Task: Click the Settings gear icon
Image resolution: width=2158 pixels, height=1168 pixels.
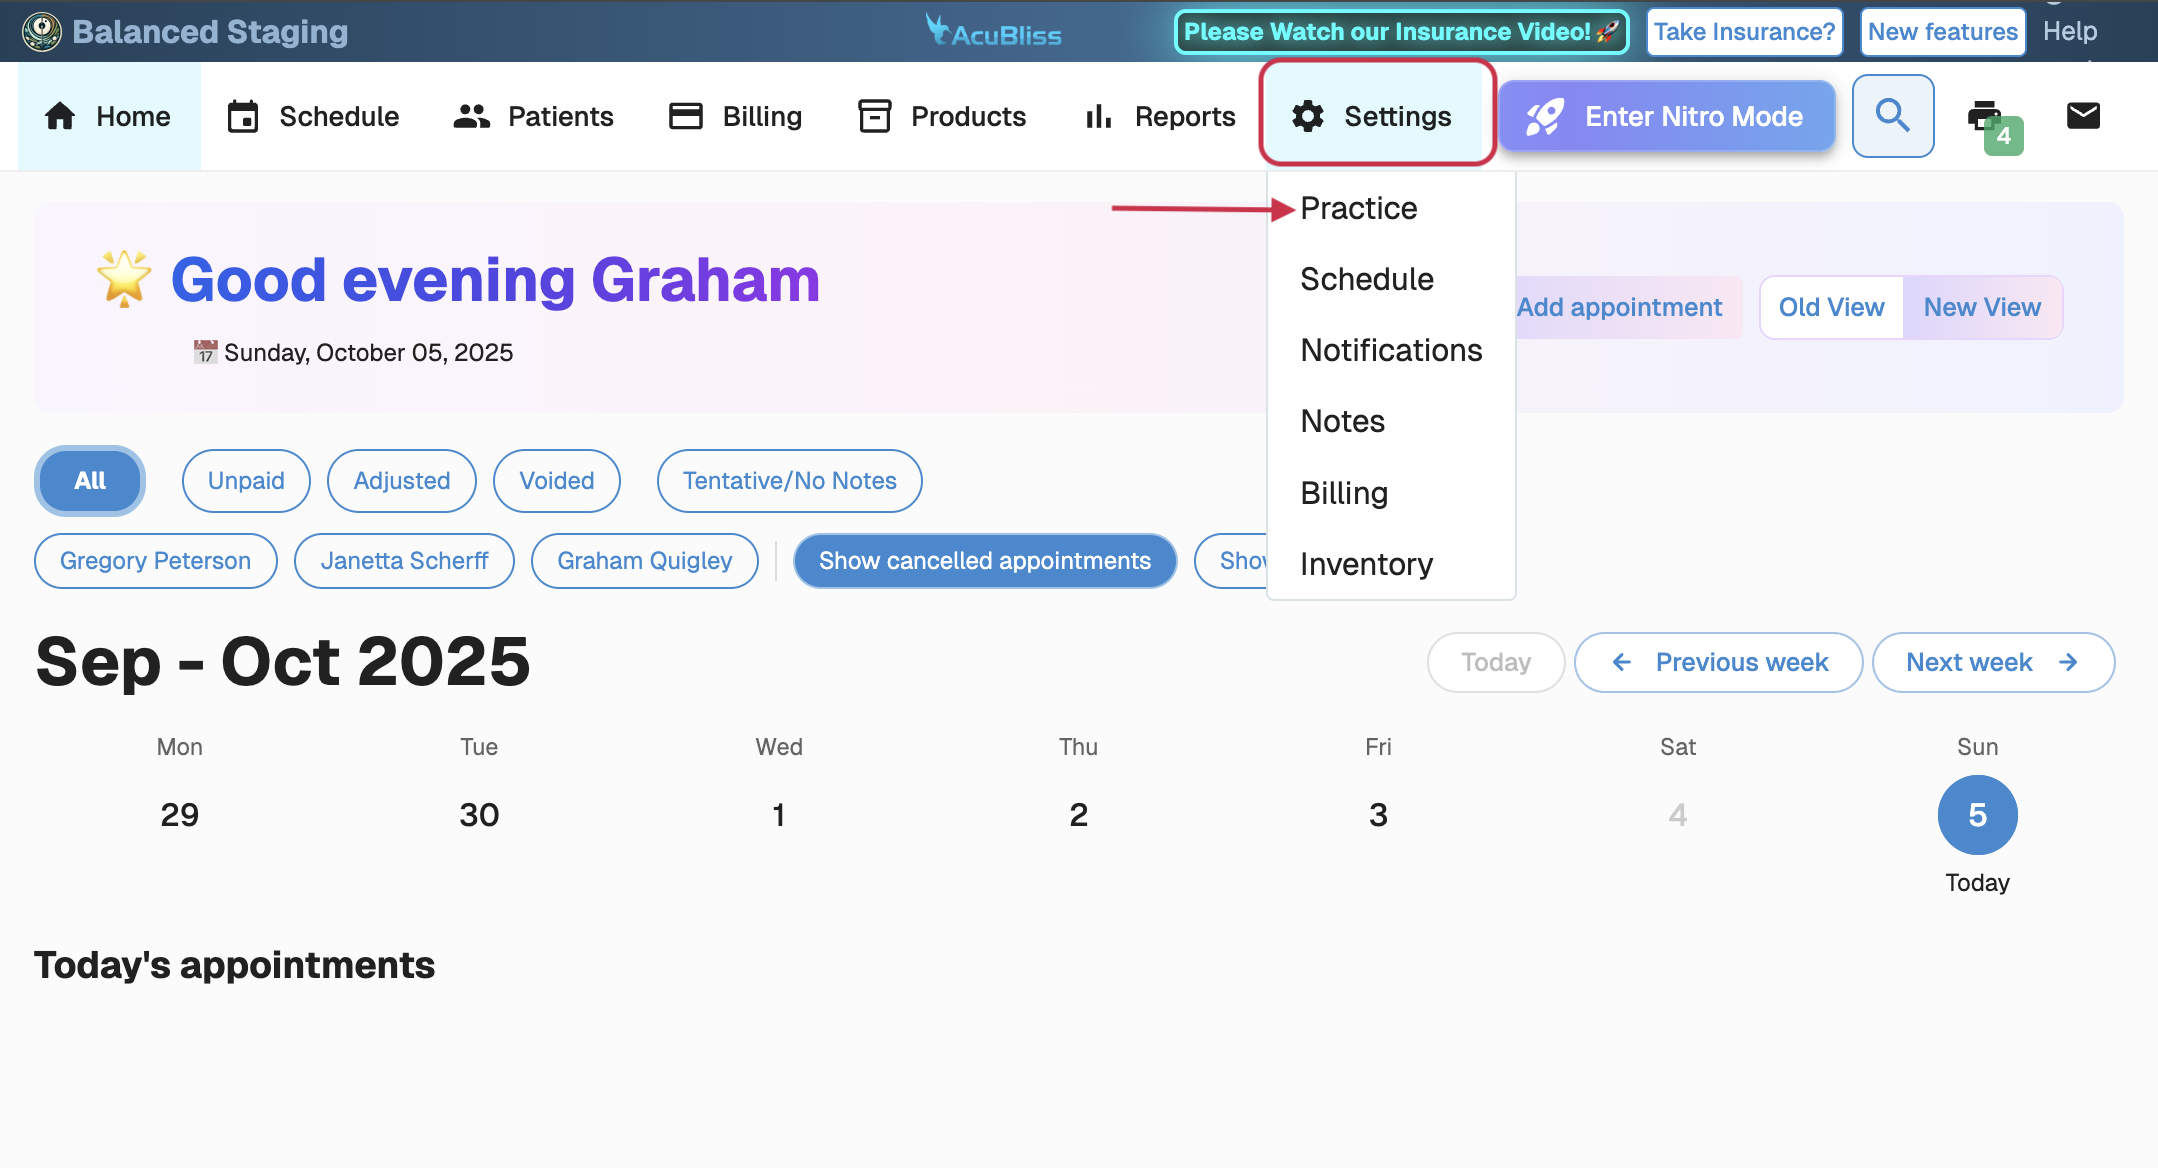Action: [1307, 116]
